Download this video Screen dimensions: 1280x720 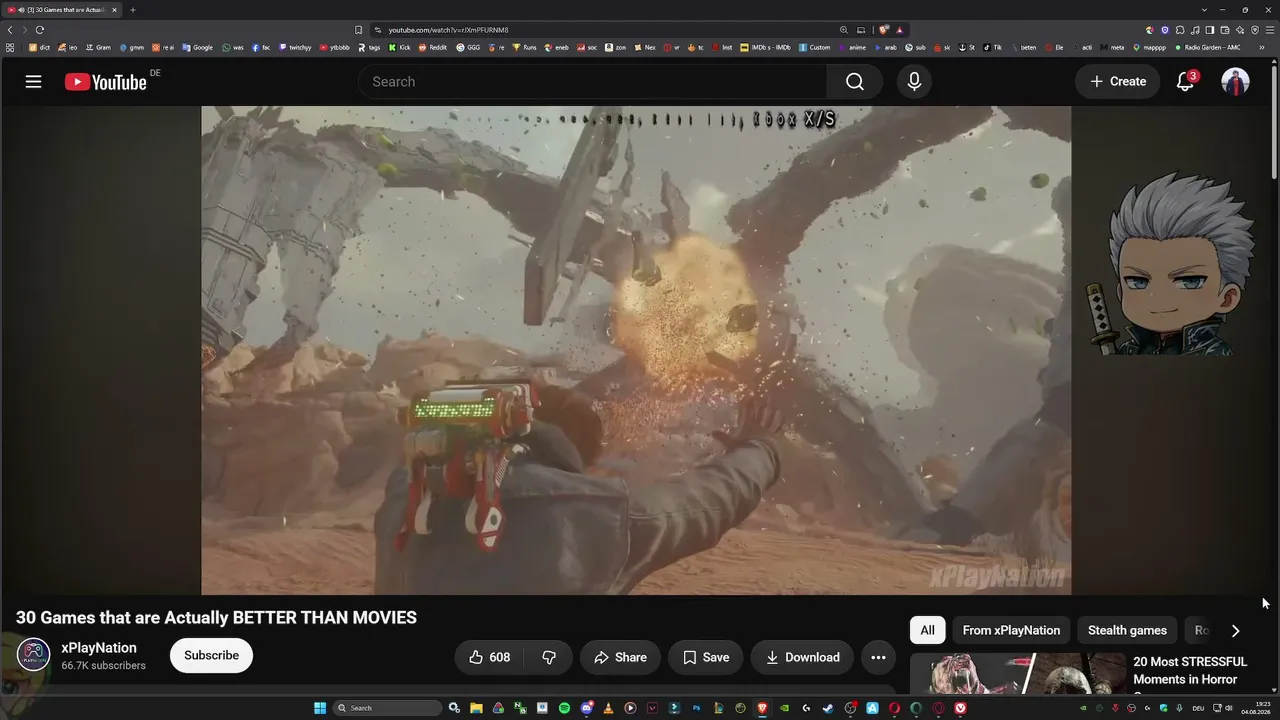point(802,657)
